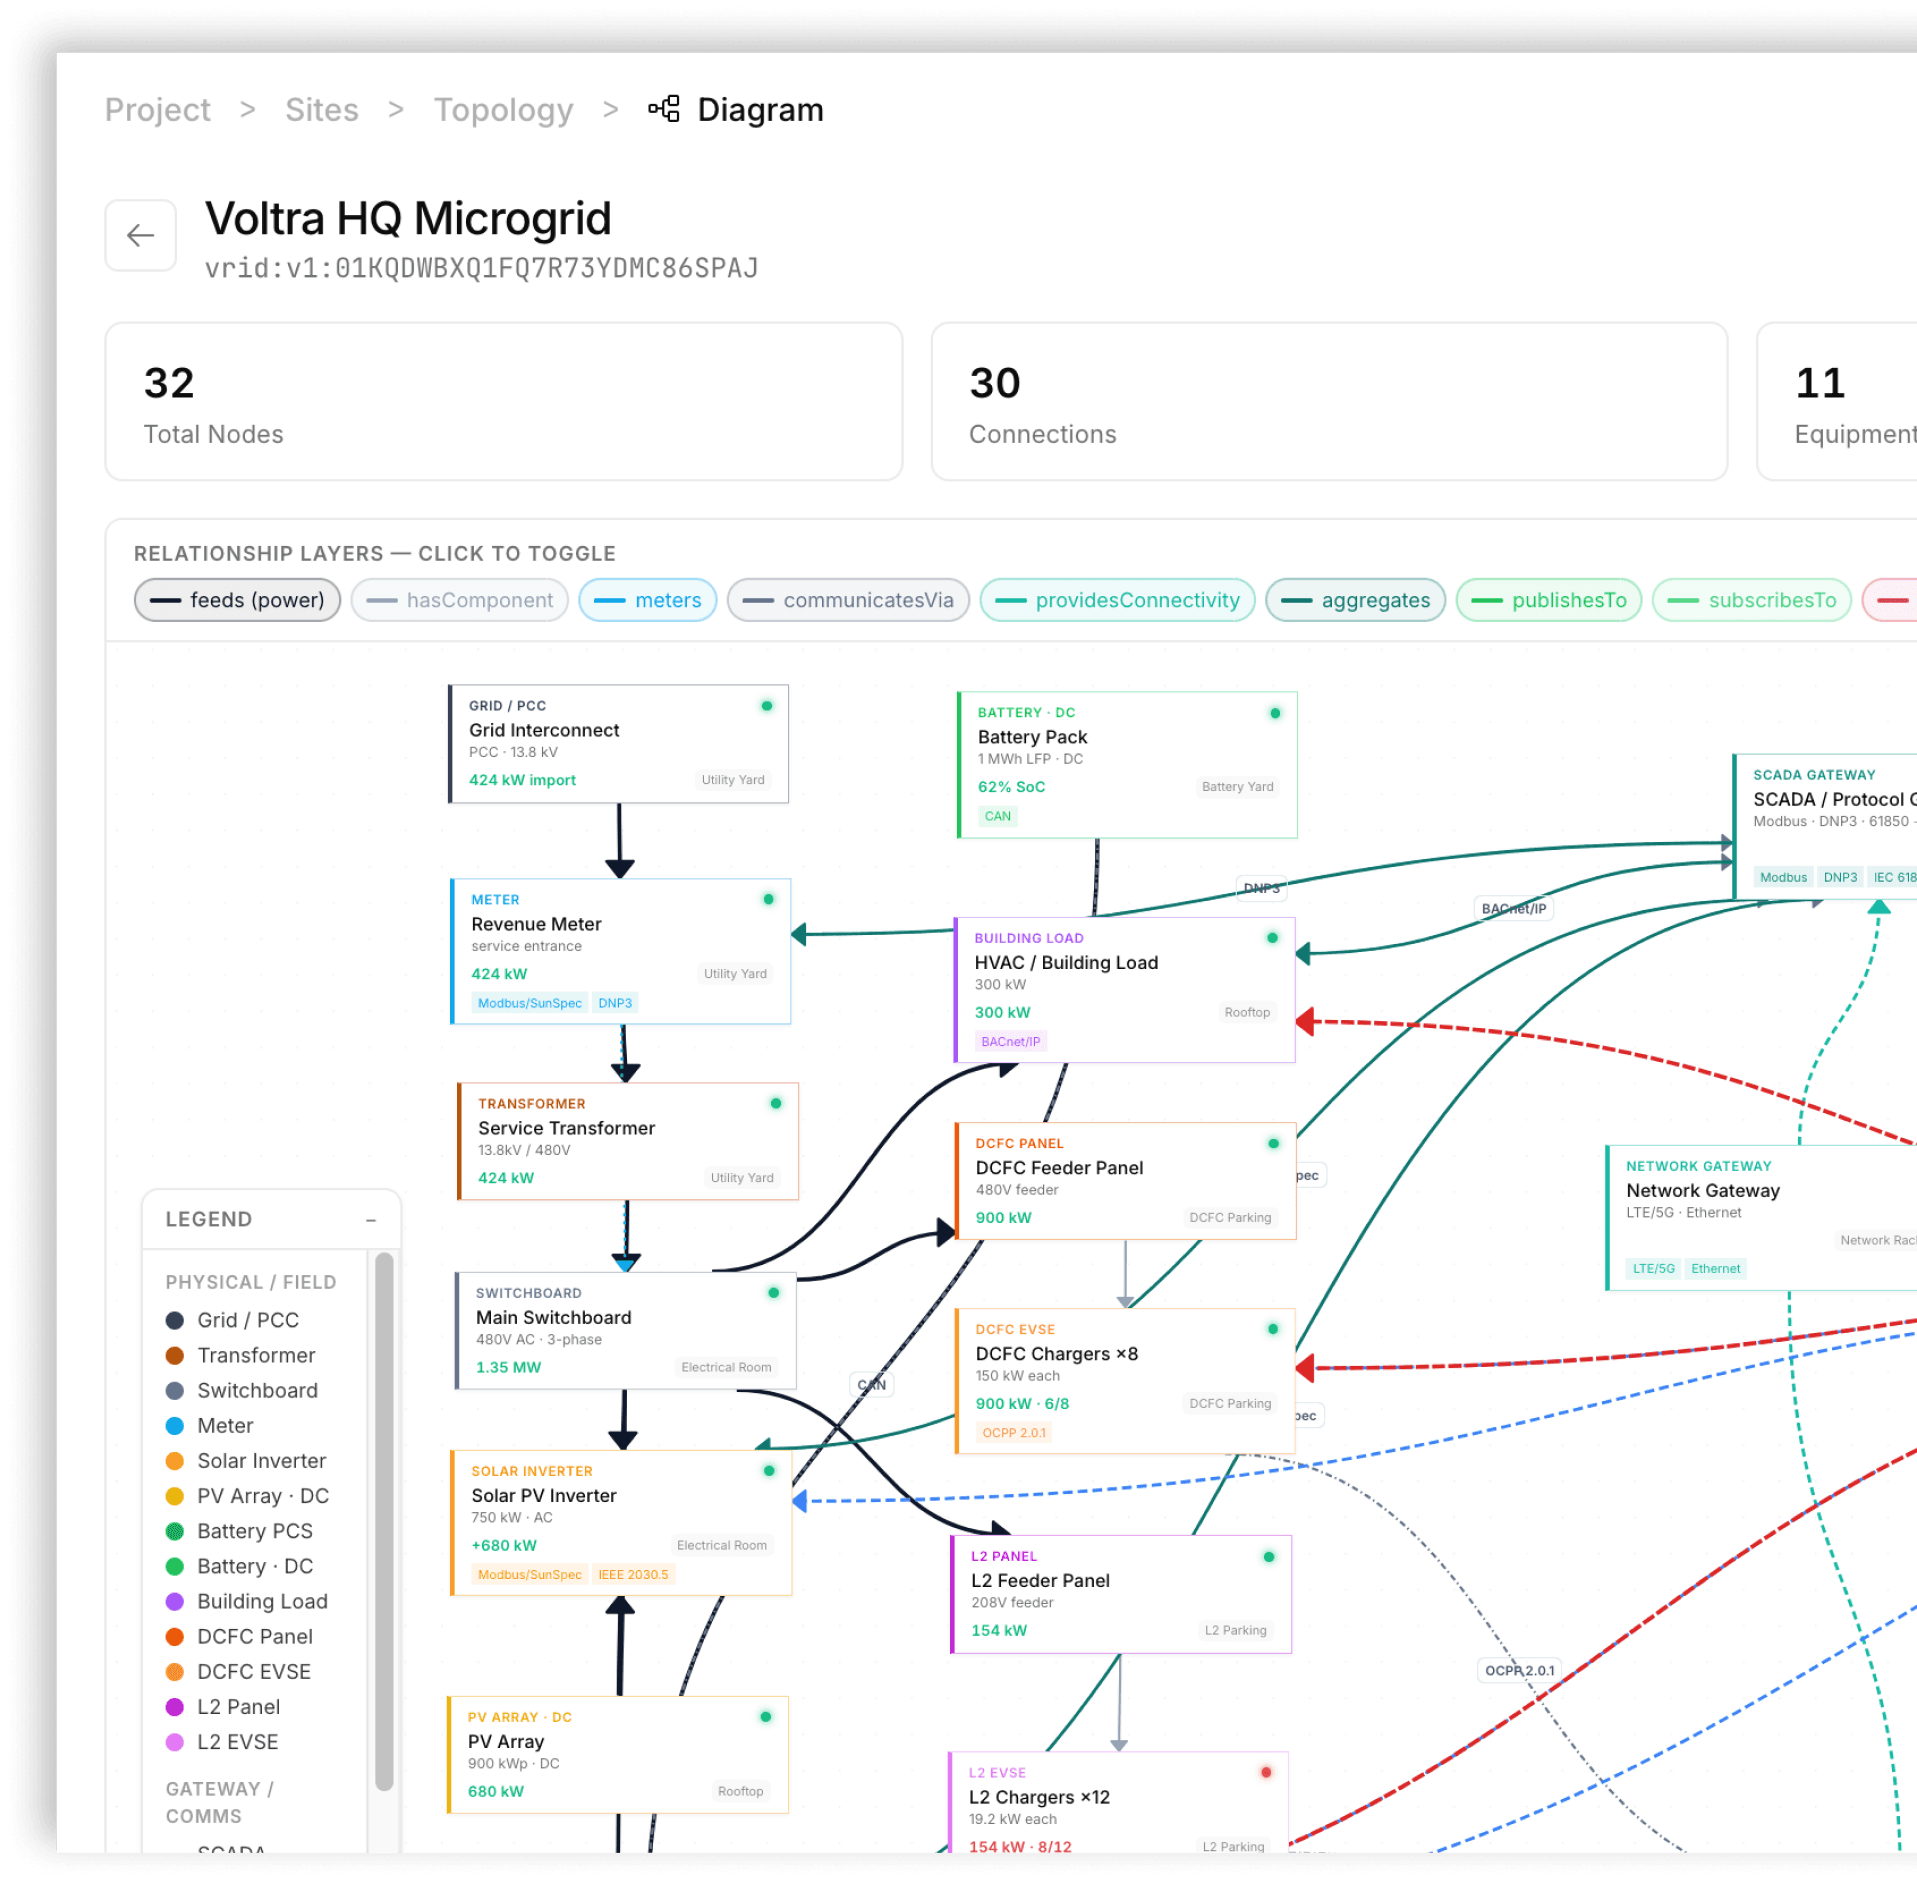Select the PV Array node
The image size is (1917, 1882).
point(618,1755)
